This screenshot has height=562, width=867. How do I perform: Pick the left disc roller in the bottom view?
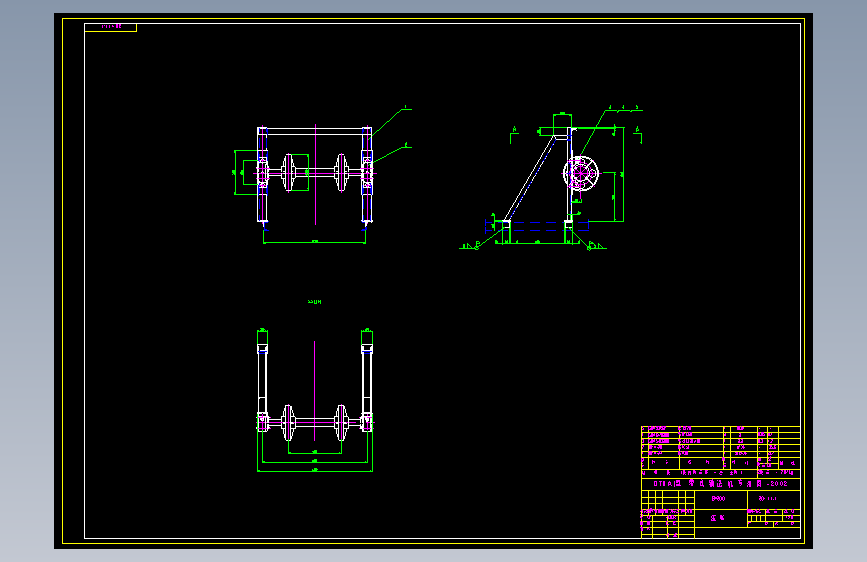[x=288, y=423]
